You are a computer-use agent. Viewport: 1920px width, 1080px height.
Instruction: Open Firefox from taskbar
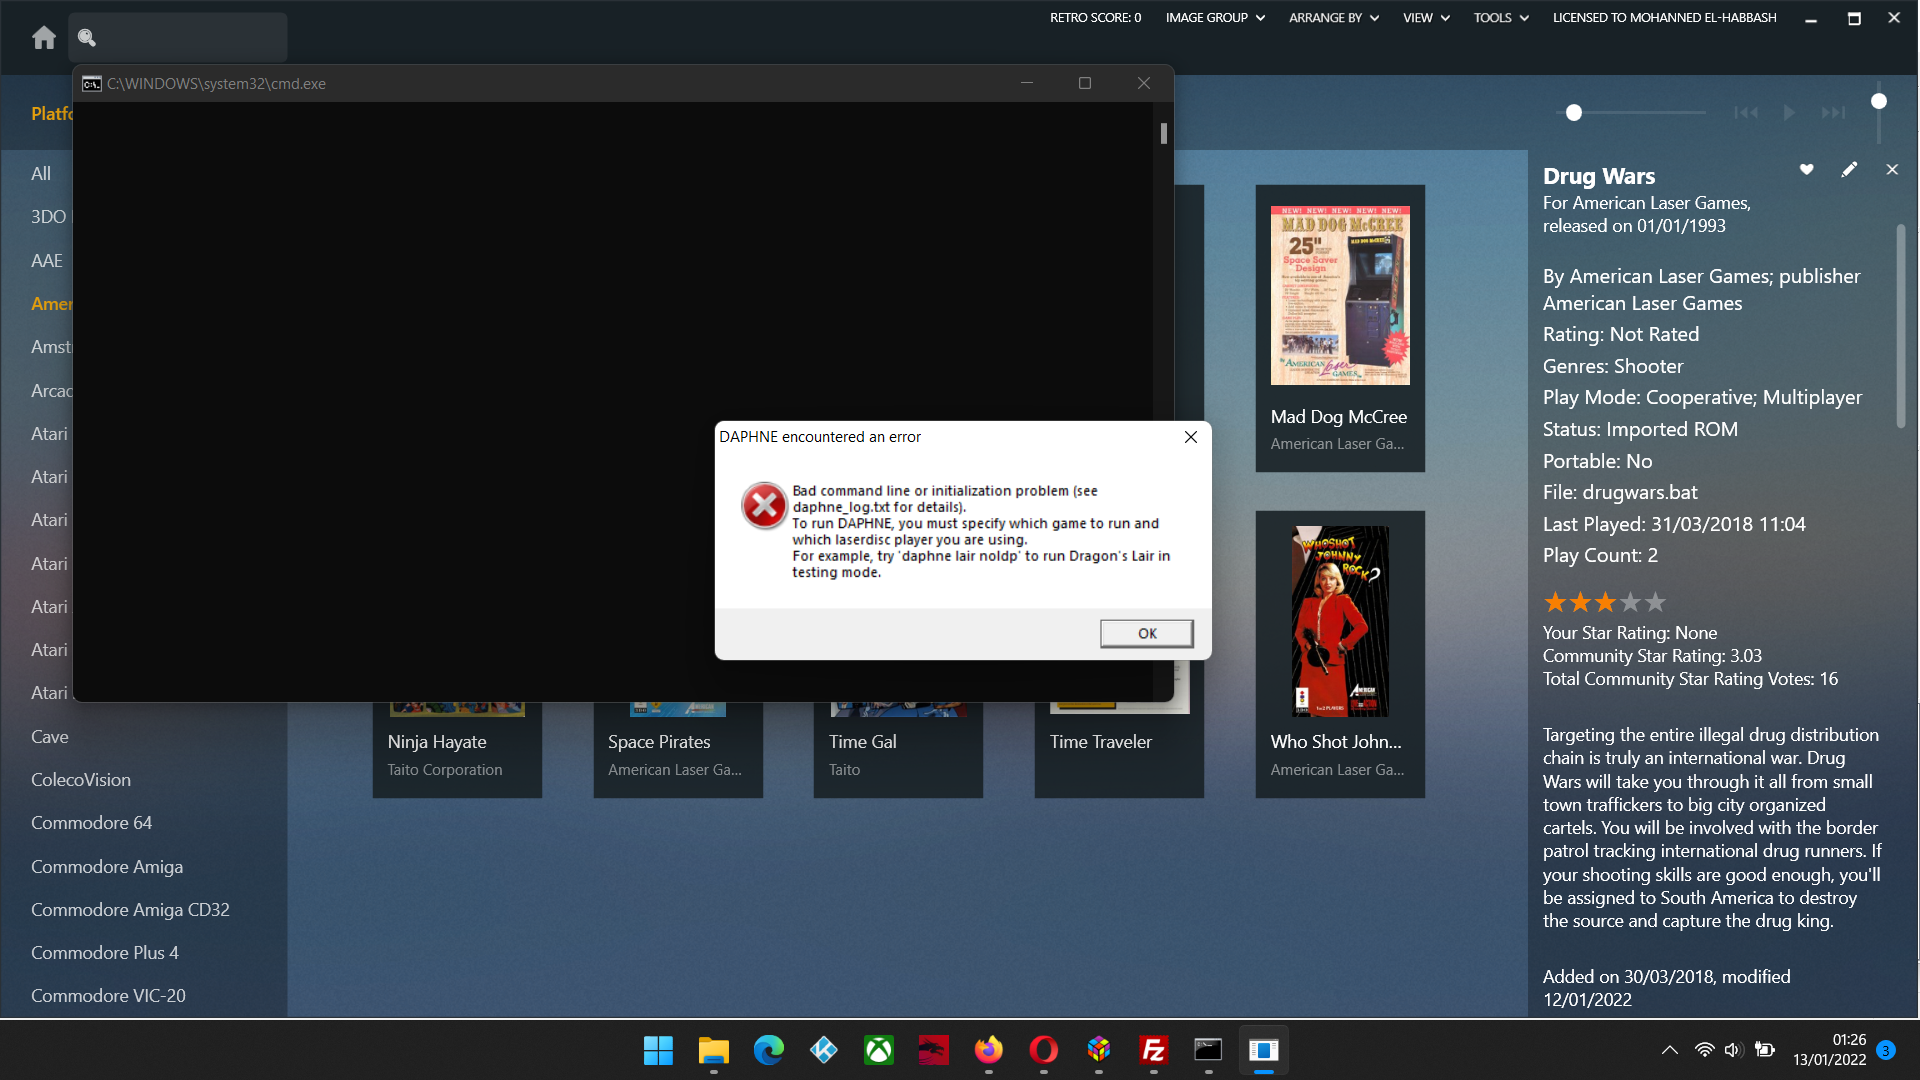(x=988, y=1050)
